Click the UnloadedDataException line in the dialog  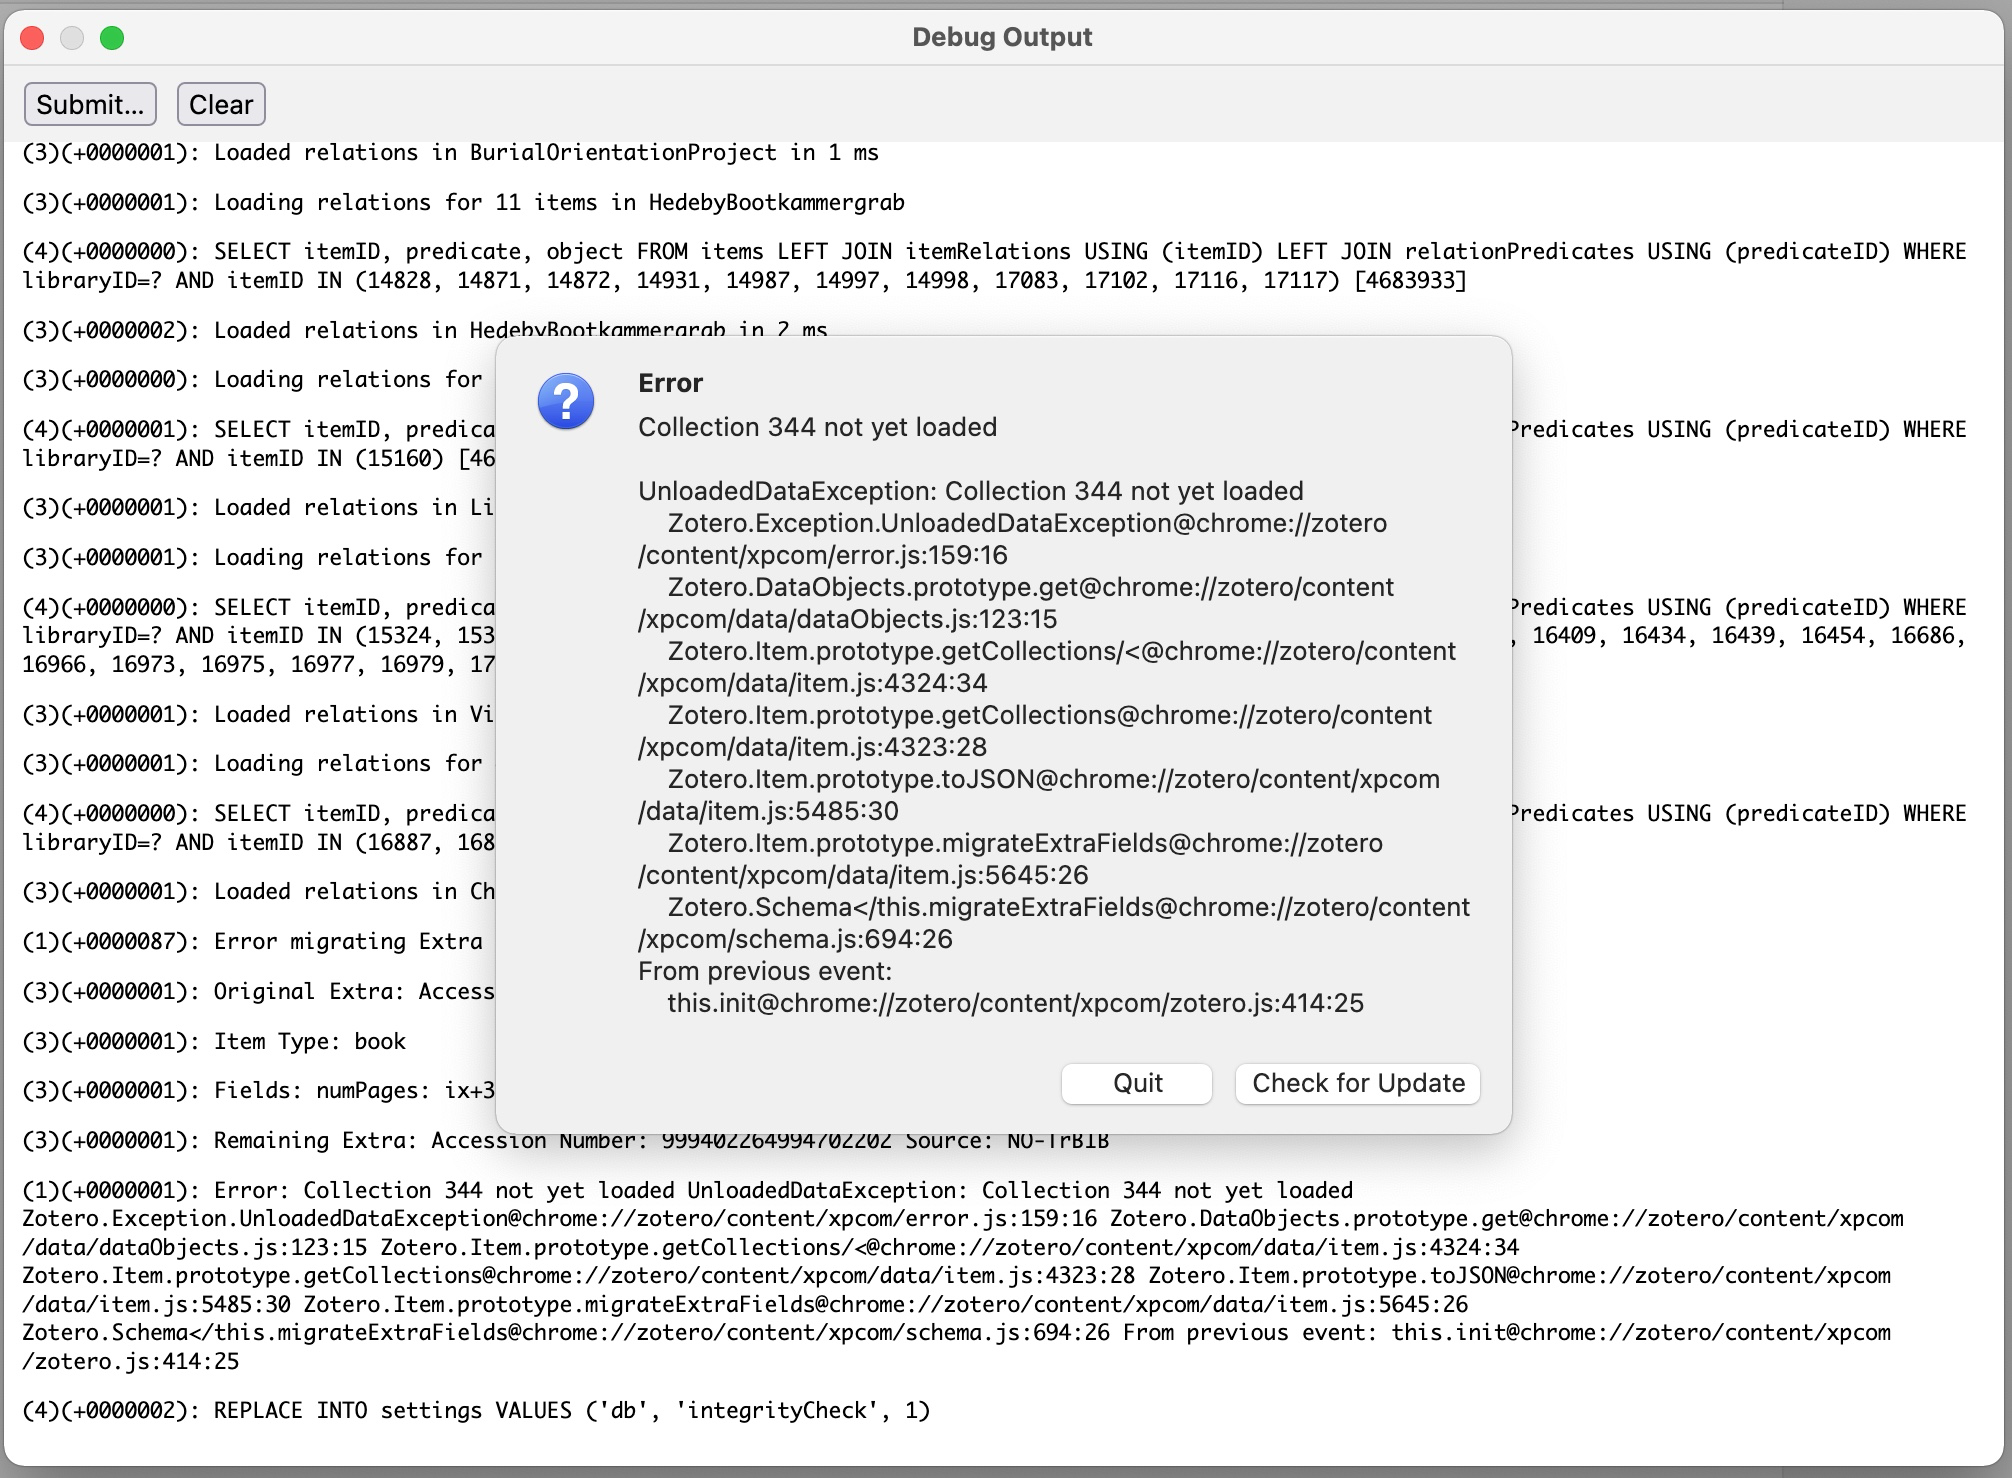[x=970, y=491]
